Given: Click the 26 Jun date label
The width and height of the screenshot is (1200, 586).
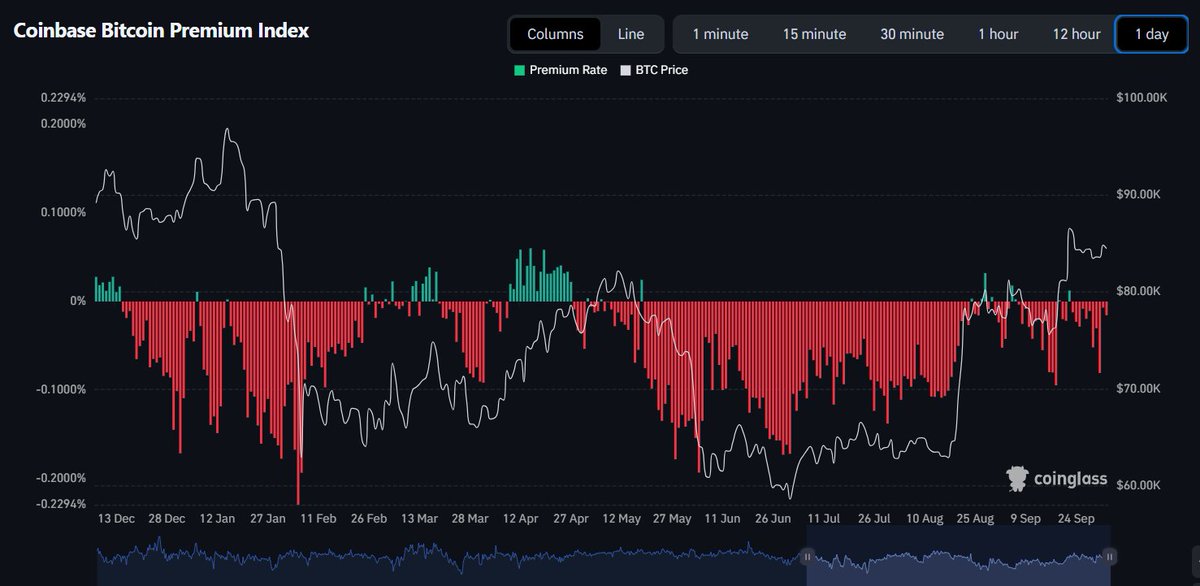Looking at the screenshot, I should click(x=773, y=519).
